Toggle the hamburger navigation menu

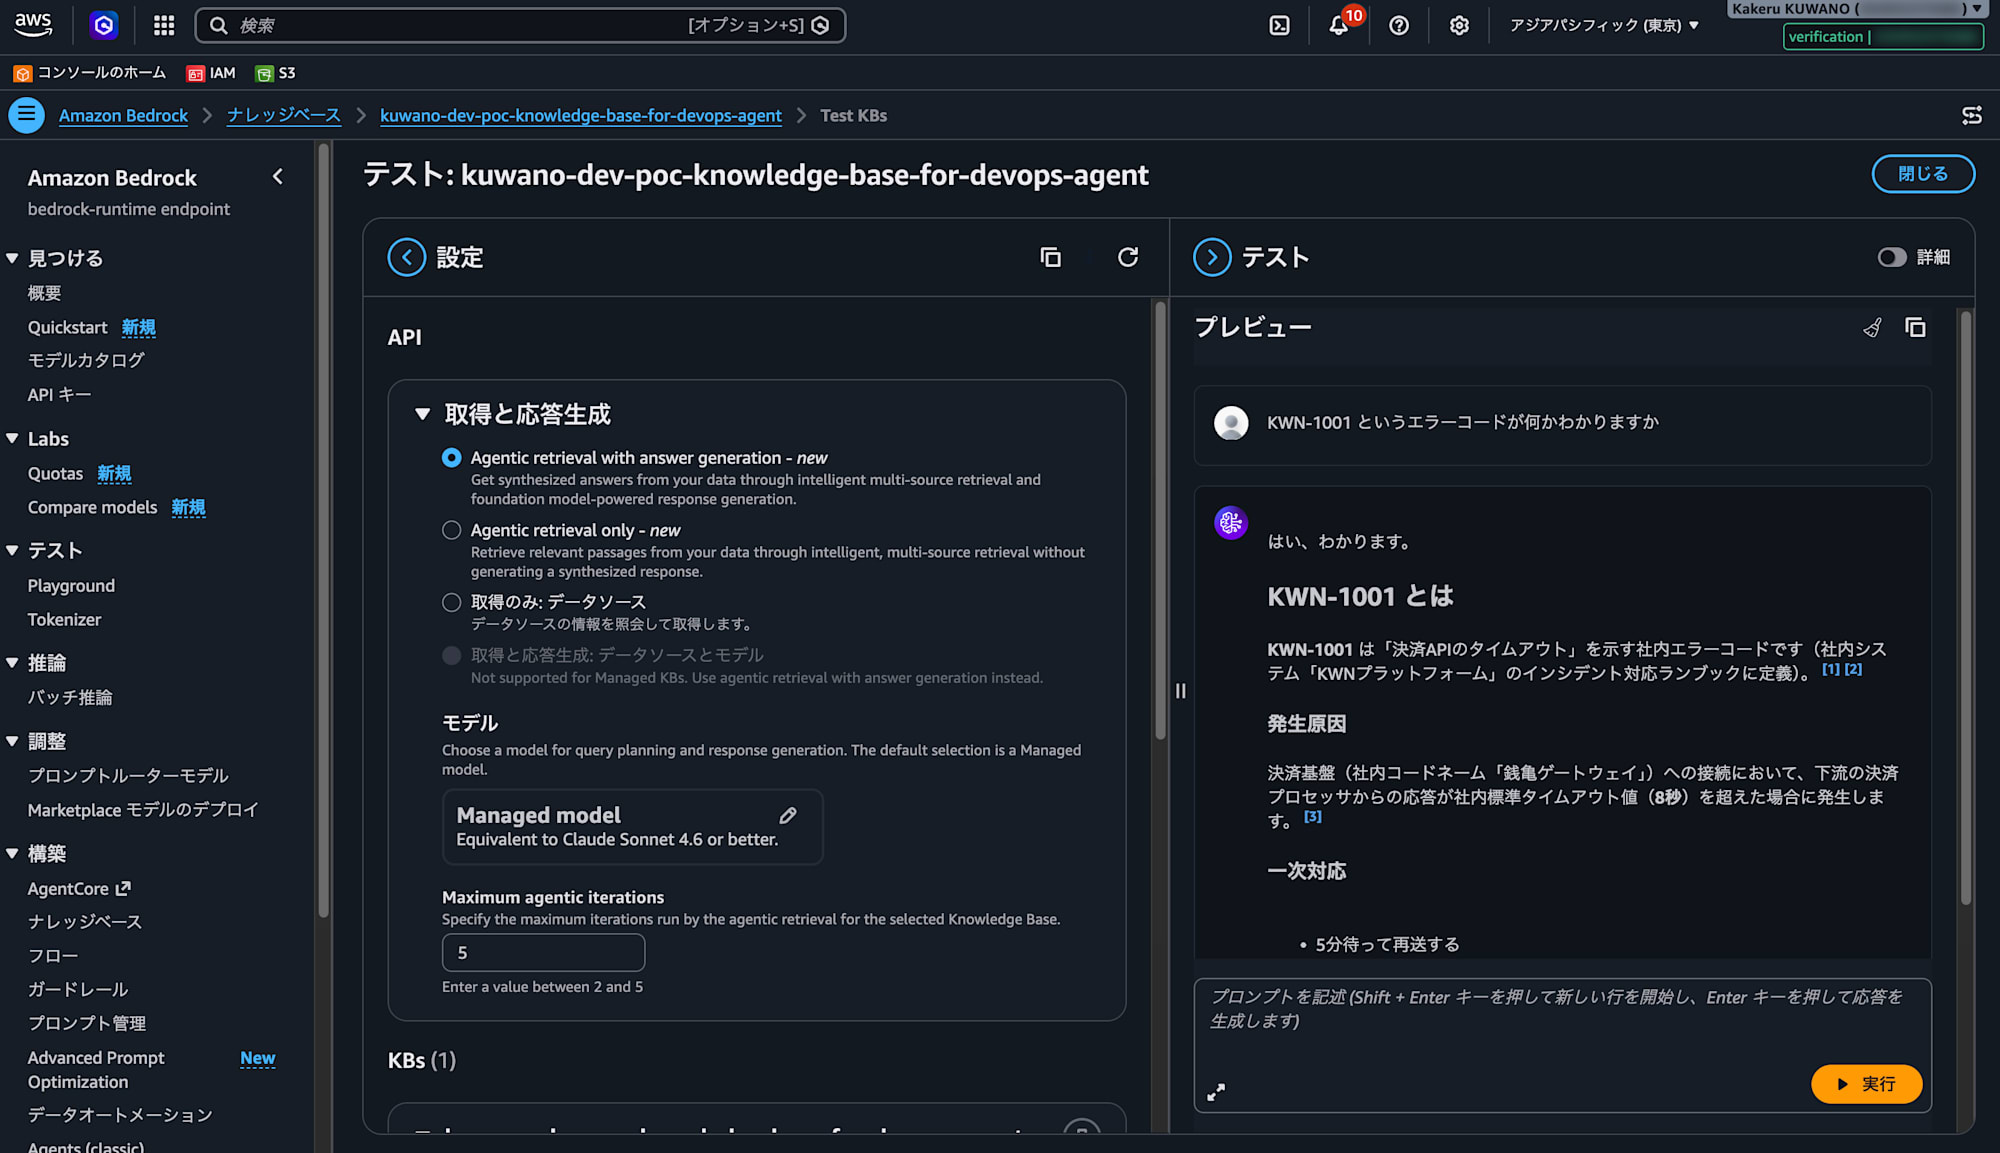pyautogui.click(x=27, y=115)
